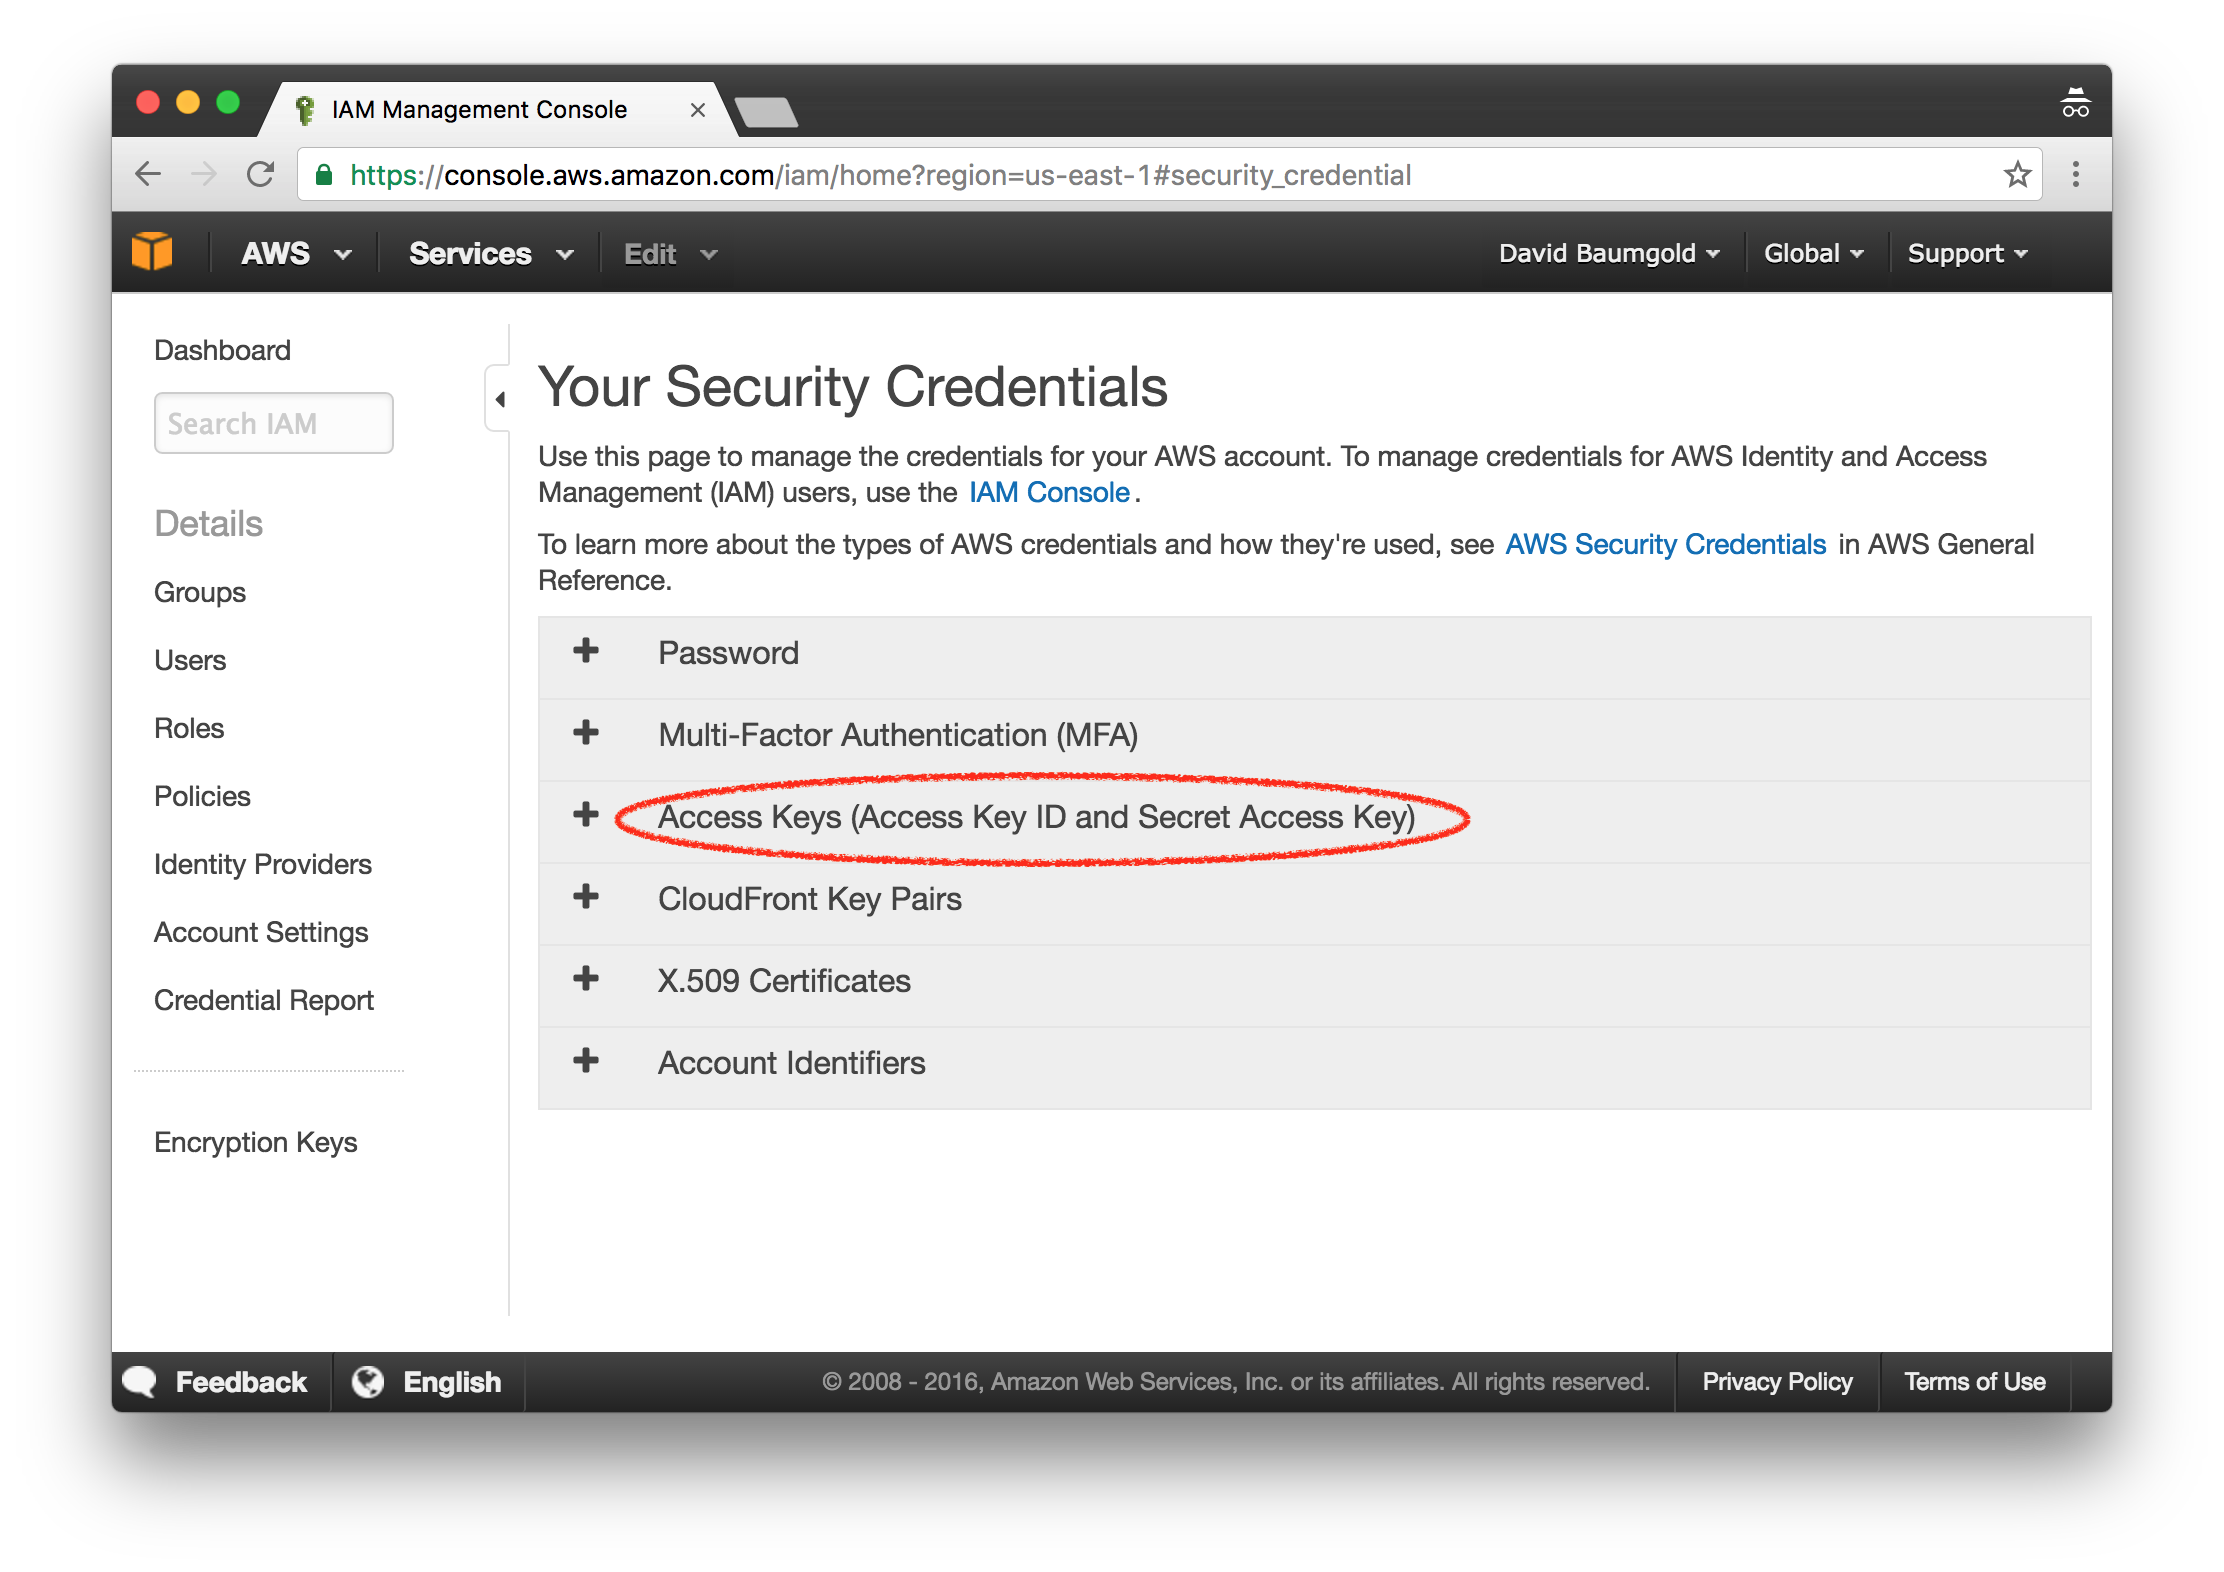Go back with the browser back arrow

148,174
